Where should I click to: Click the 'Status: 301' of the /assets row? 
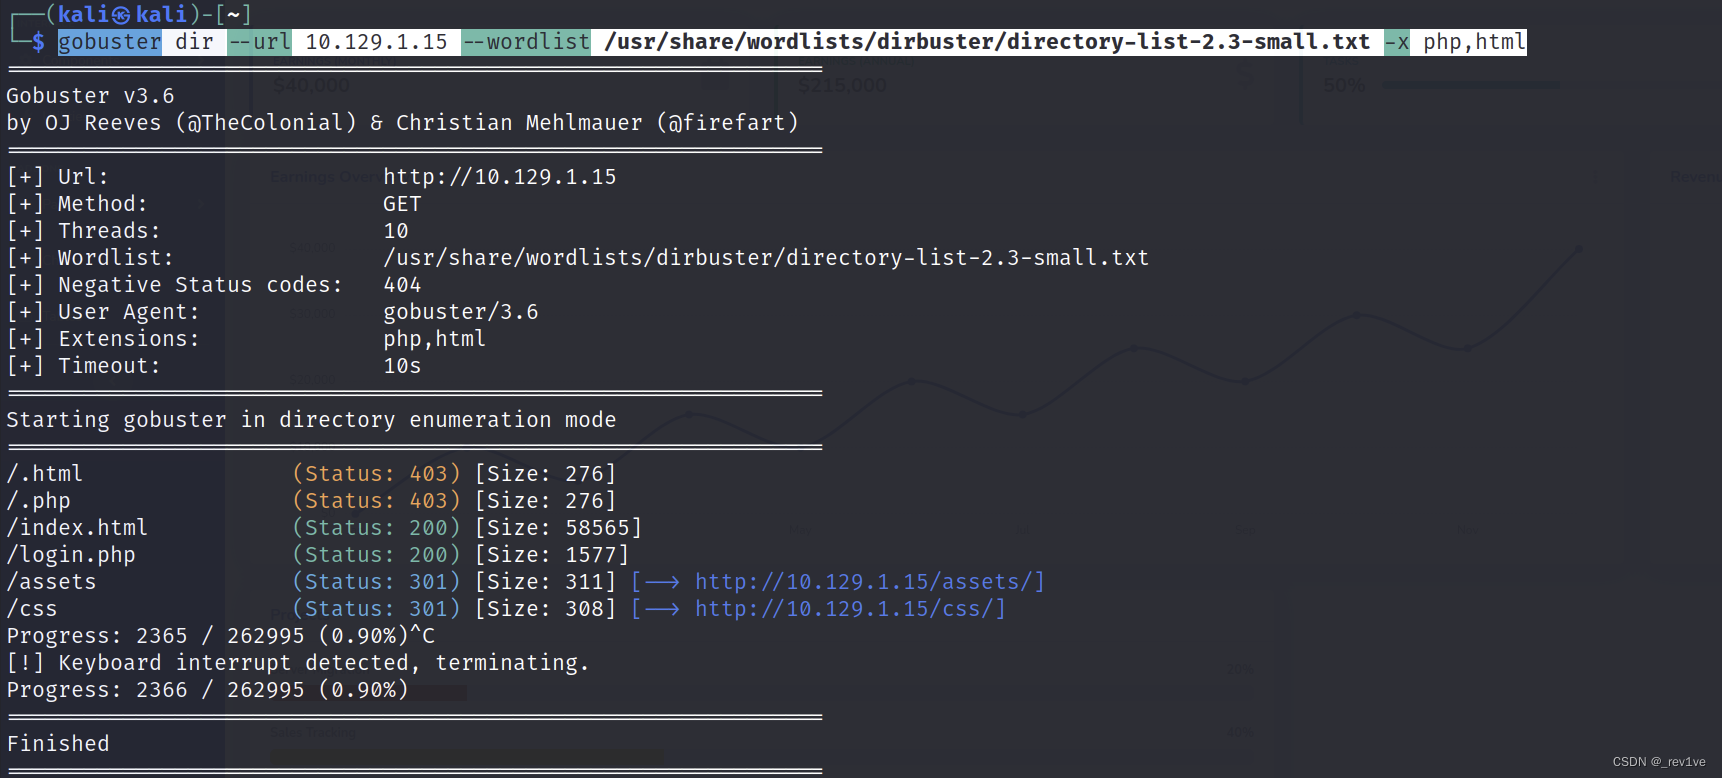click(376, 582)
